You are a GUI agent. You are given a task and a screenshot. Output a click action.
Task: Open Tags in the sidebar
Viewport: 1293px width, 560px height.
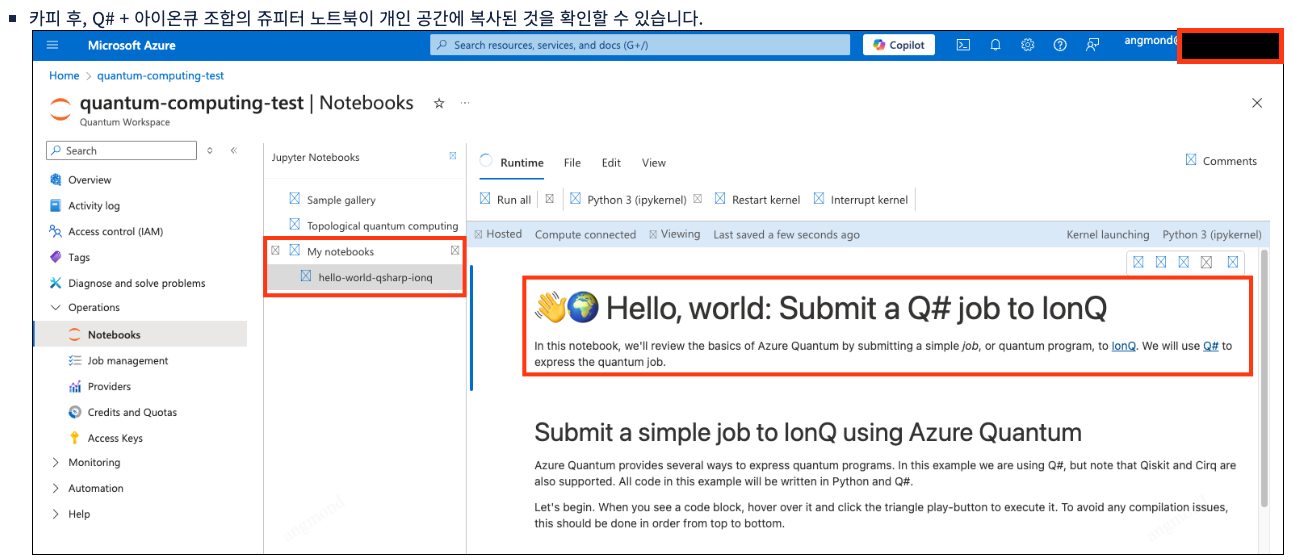(x=79, y=257)
